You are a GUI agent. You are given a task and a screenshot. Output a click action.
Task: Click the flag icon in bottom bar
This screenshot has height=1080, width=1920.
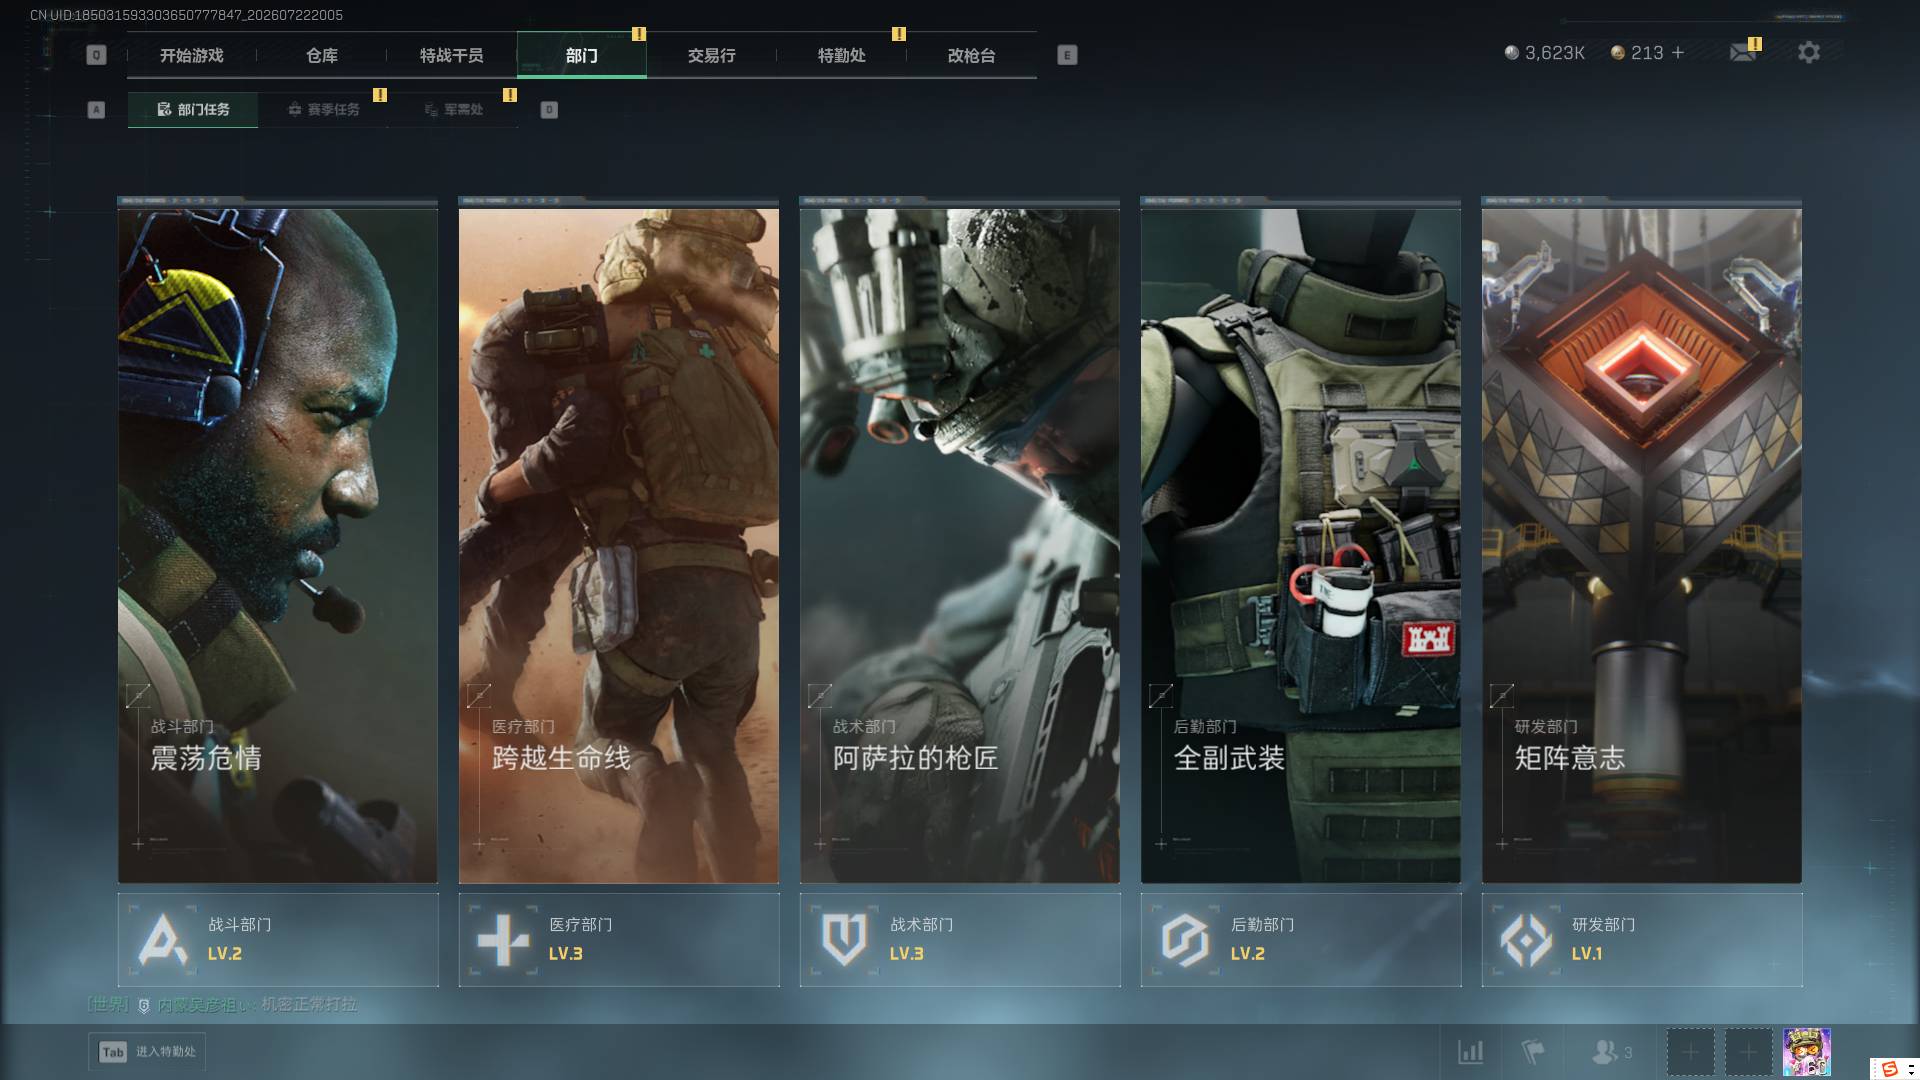[1532, 1052]
